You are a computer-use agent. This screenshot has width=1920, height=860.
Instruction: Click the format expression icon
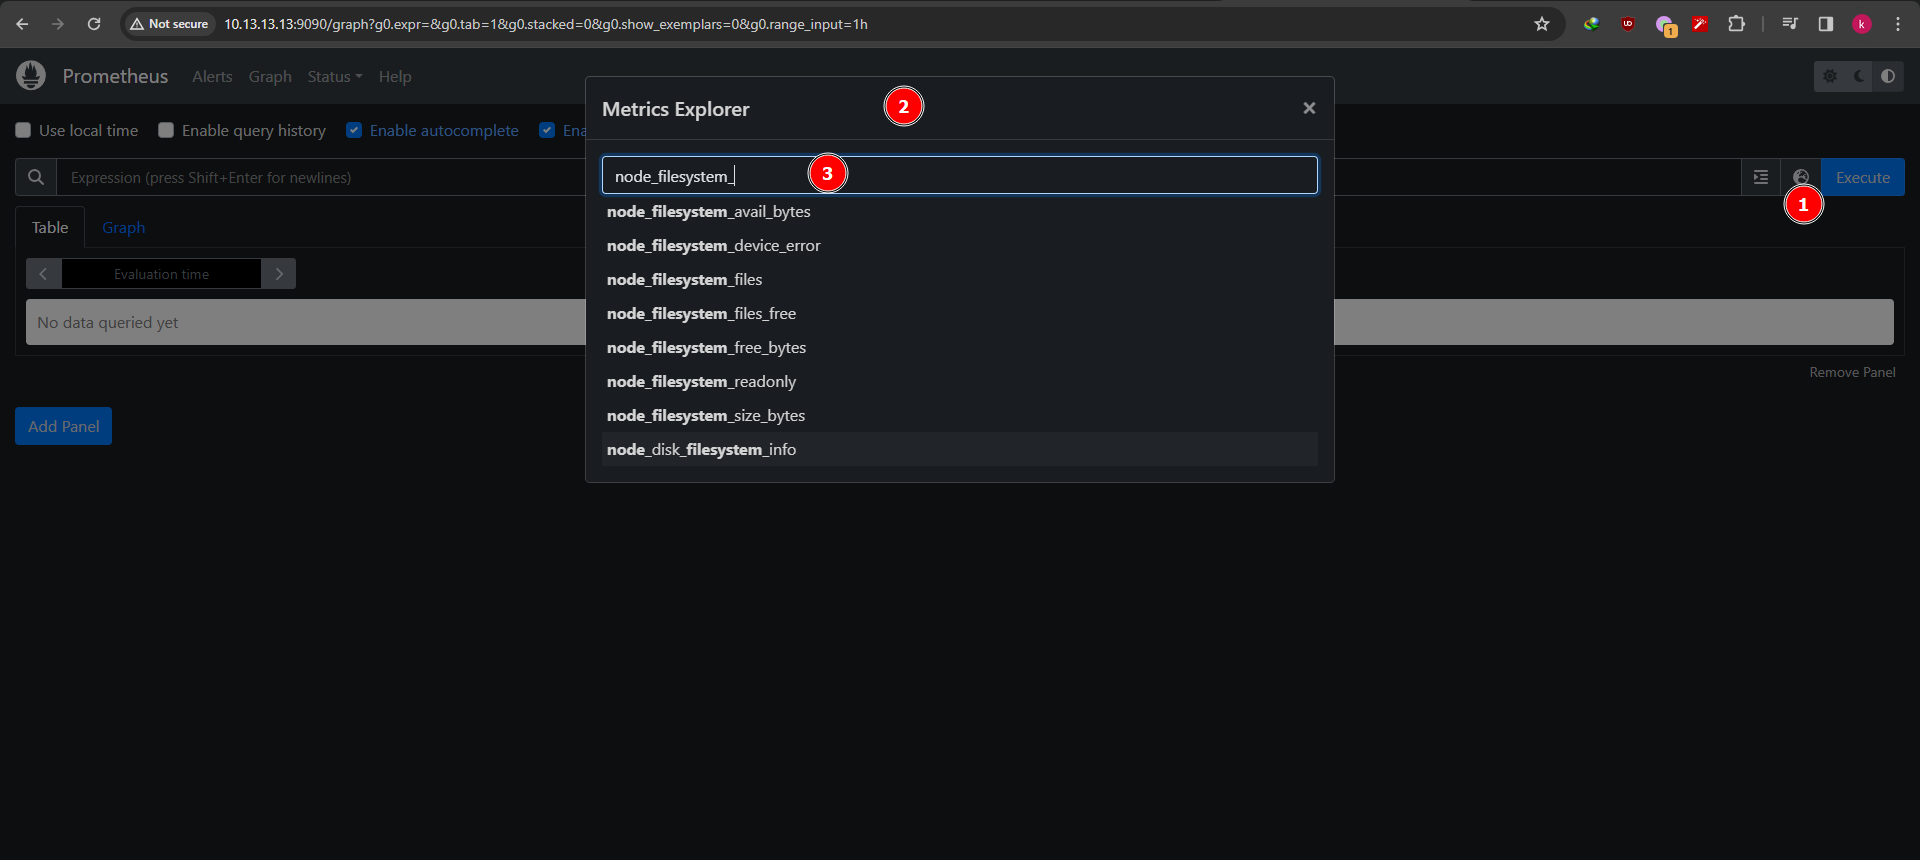[1761, 177]
